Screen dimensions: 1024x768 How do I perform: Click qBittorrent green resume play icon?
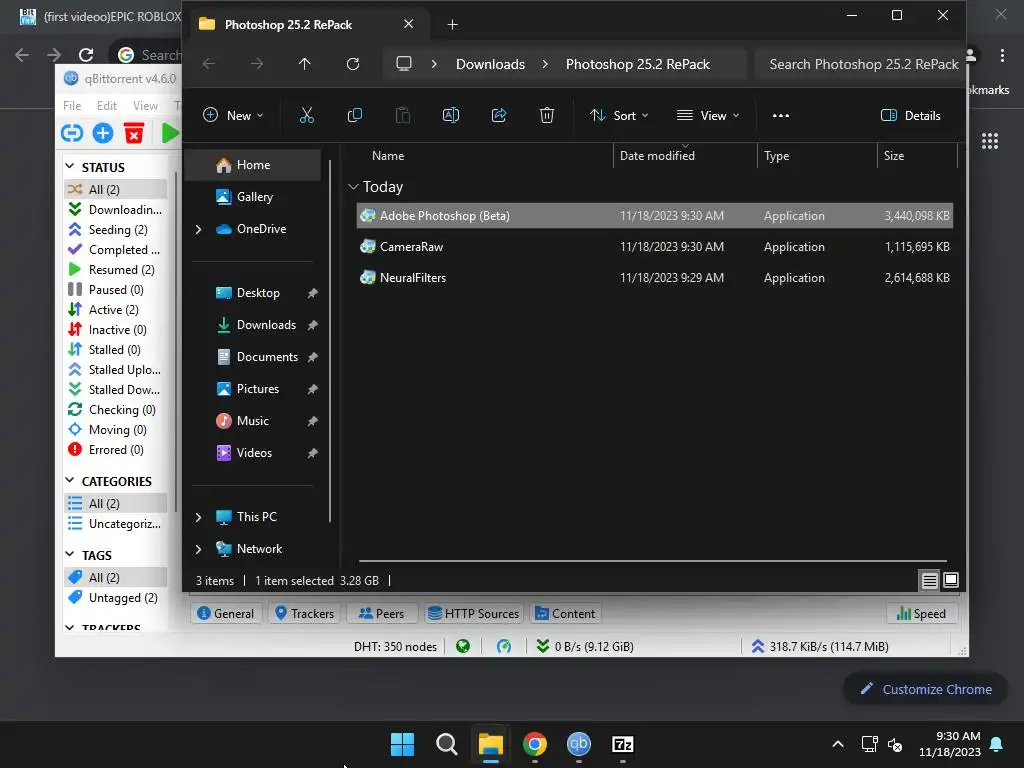click(x=170, y=133)
